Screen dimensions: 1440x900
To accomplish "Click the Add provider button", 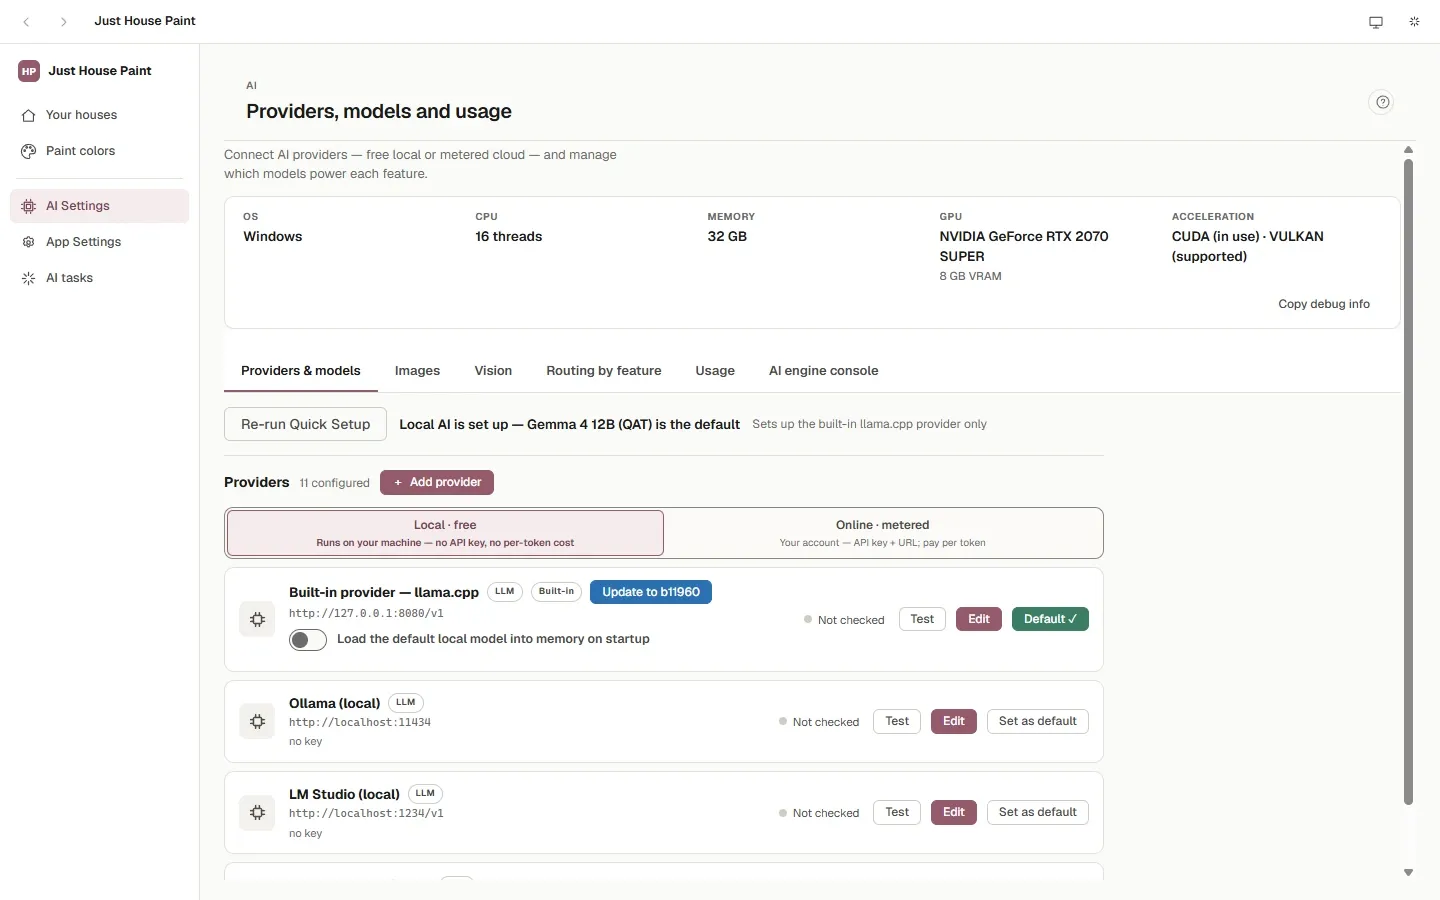I will [437, 482].
